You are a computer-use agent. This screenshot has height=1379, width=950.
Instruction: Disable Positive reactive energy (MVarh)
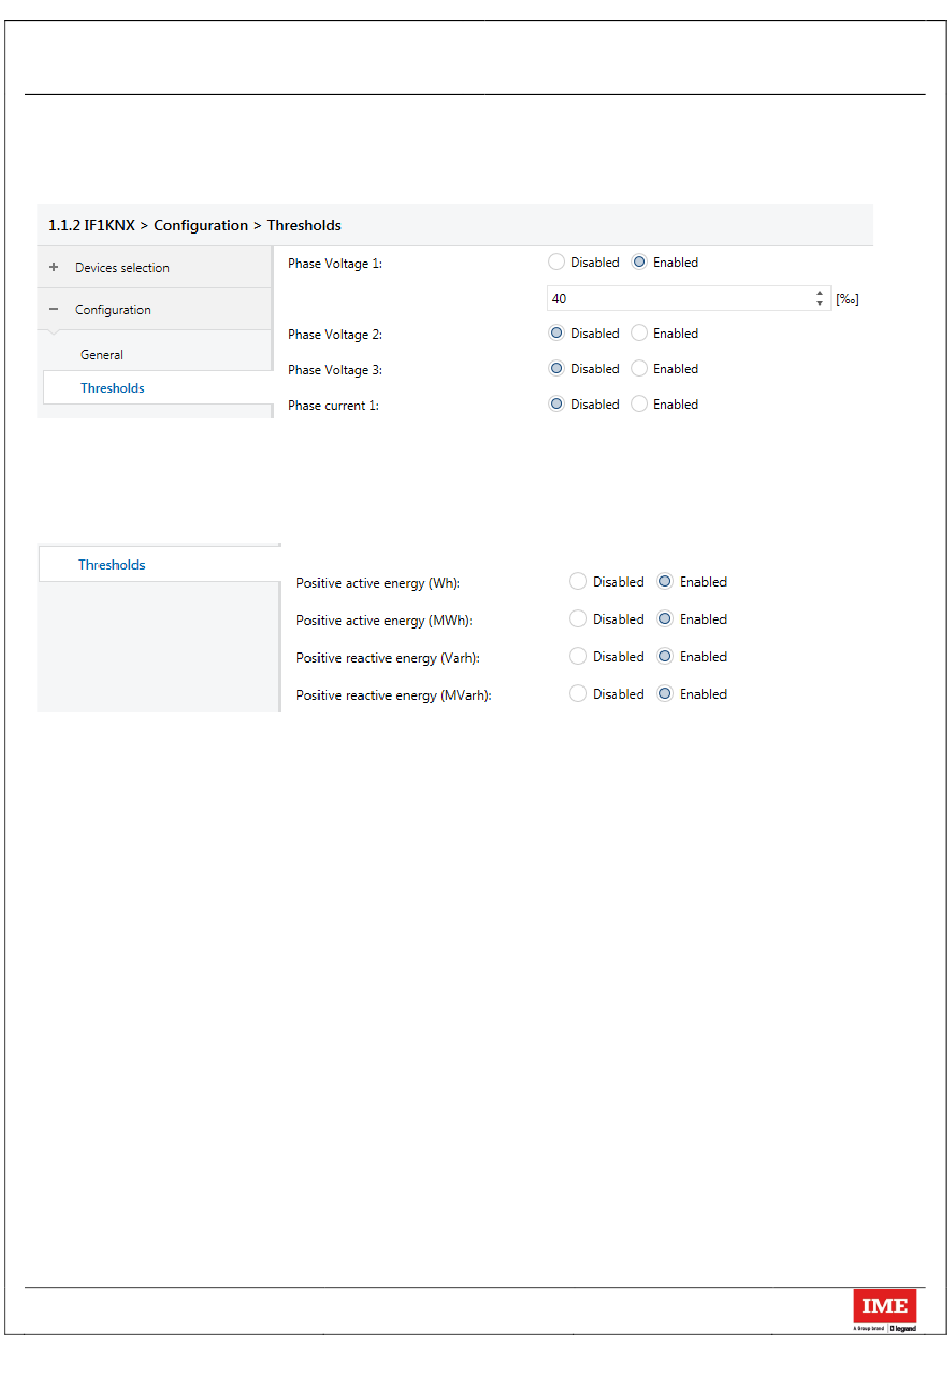point(578,694)
